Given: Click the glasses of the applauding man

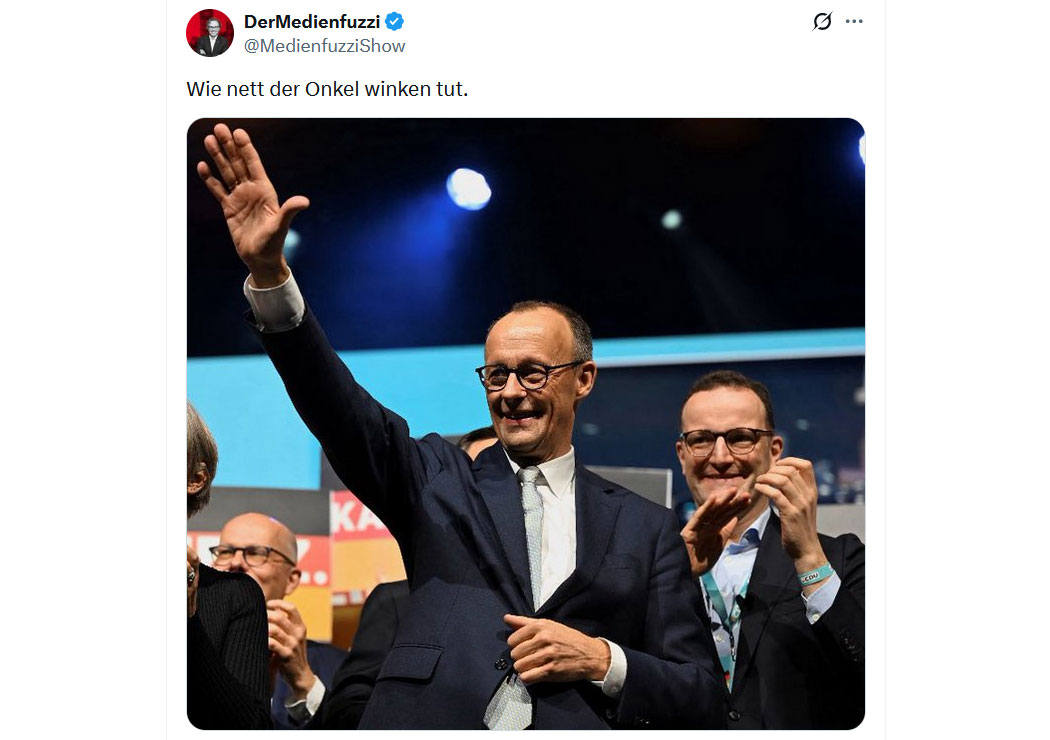Looking at the screenshot, I should click(x=725, y=441).
